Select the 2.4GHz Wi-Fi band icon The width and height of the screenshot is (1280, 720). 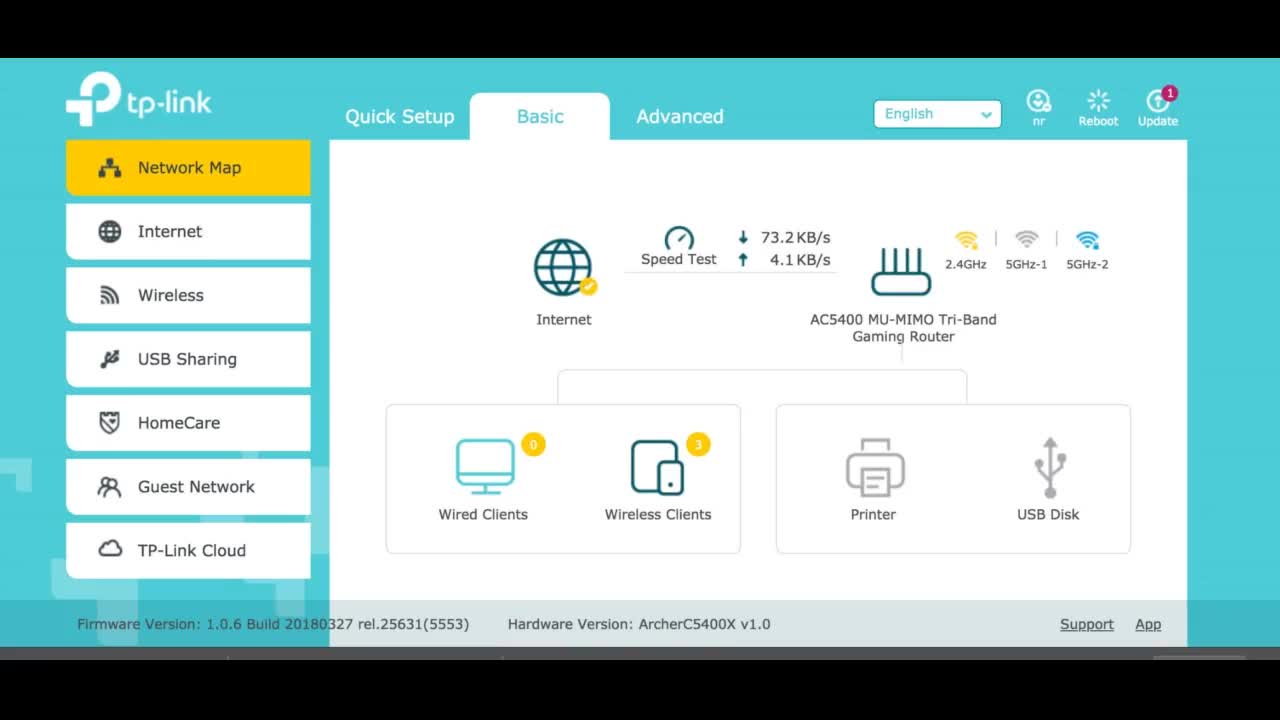pos(966,240)
